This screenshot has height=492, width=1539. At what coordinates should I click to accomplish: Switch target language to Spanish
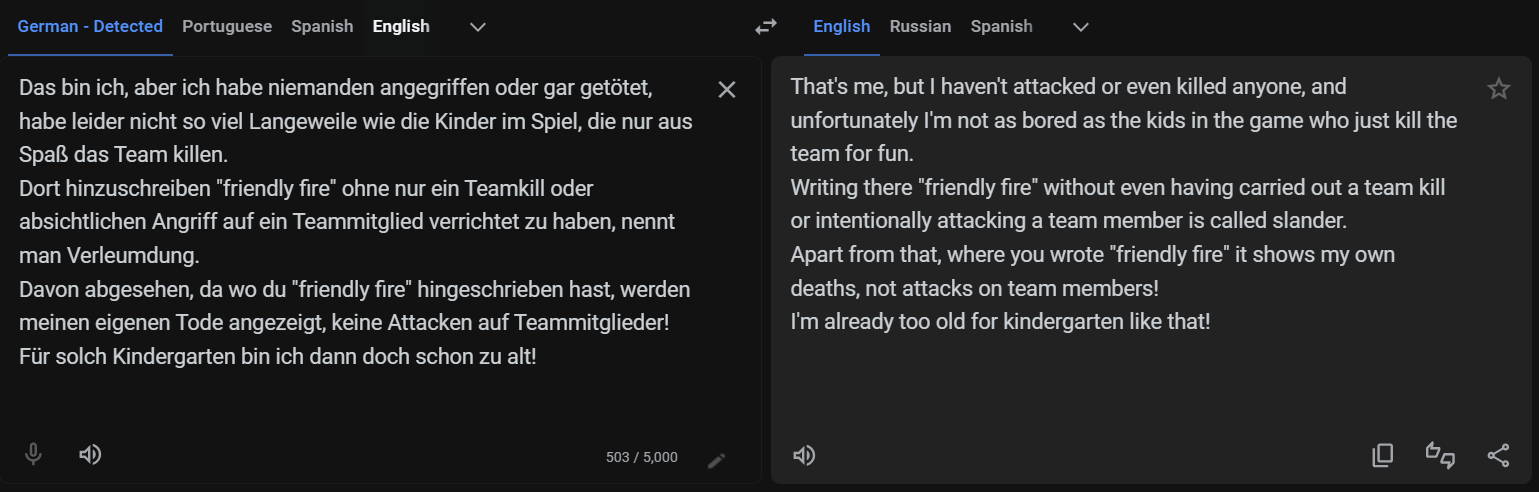(1001, 27)
